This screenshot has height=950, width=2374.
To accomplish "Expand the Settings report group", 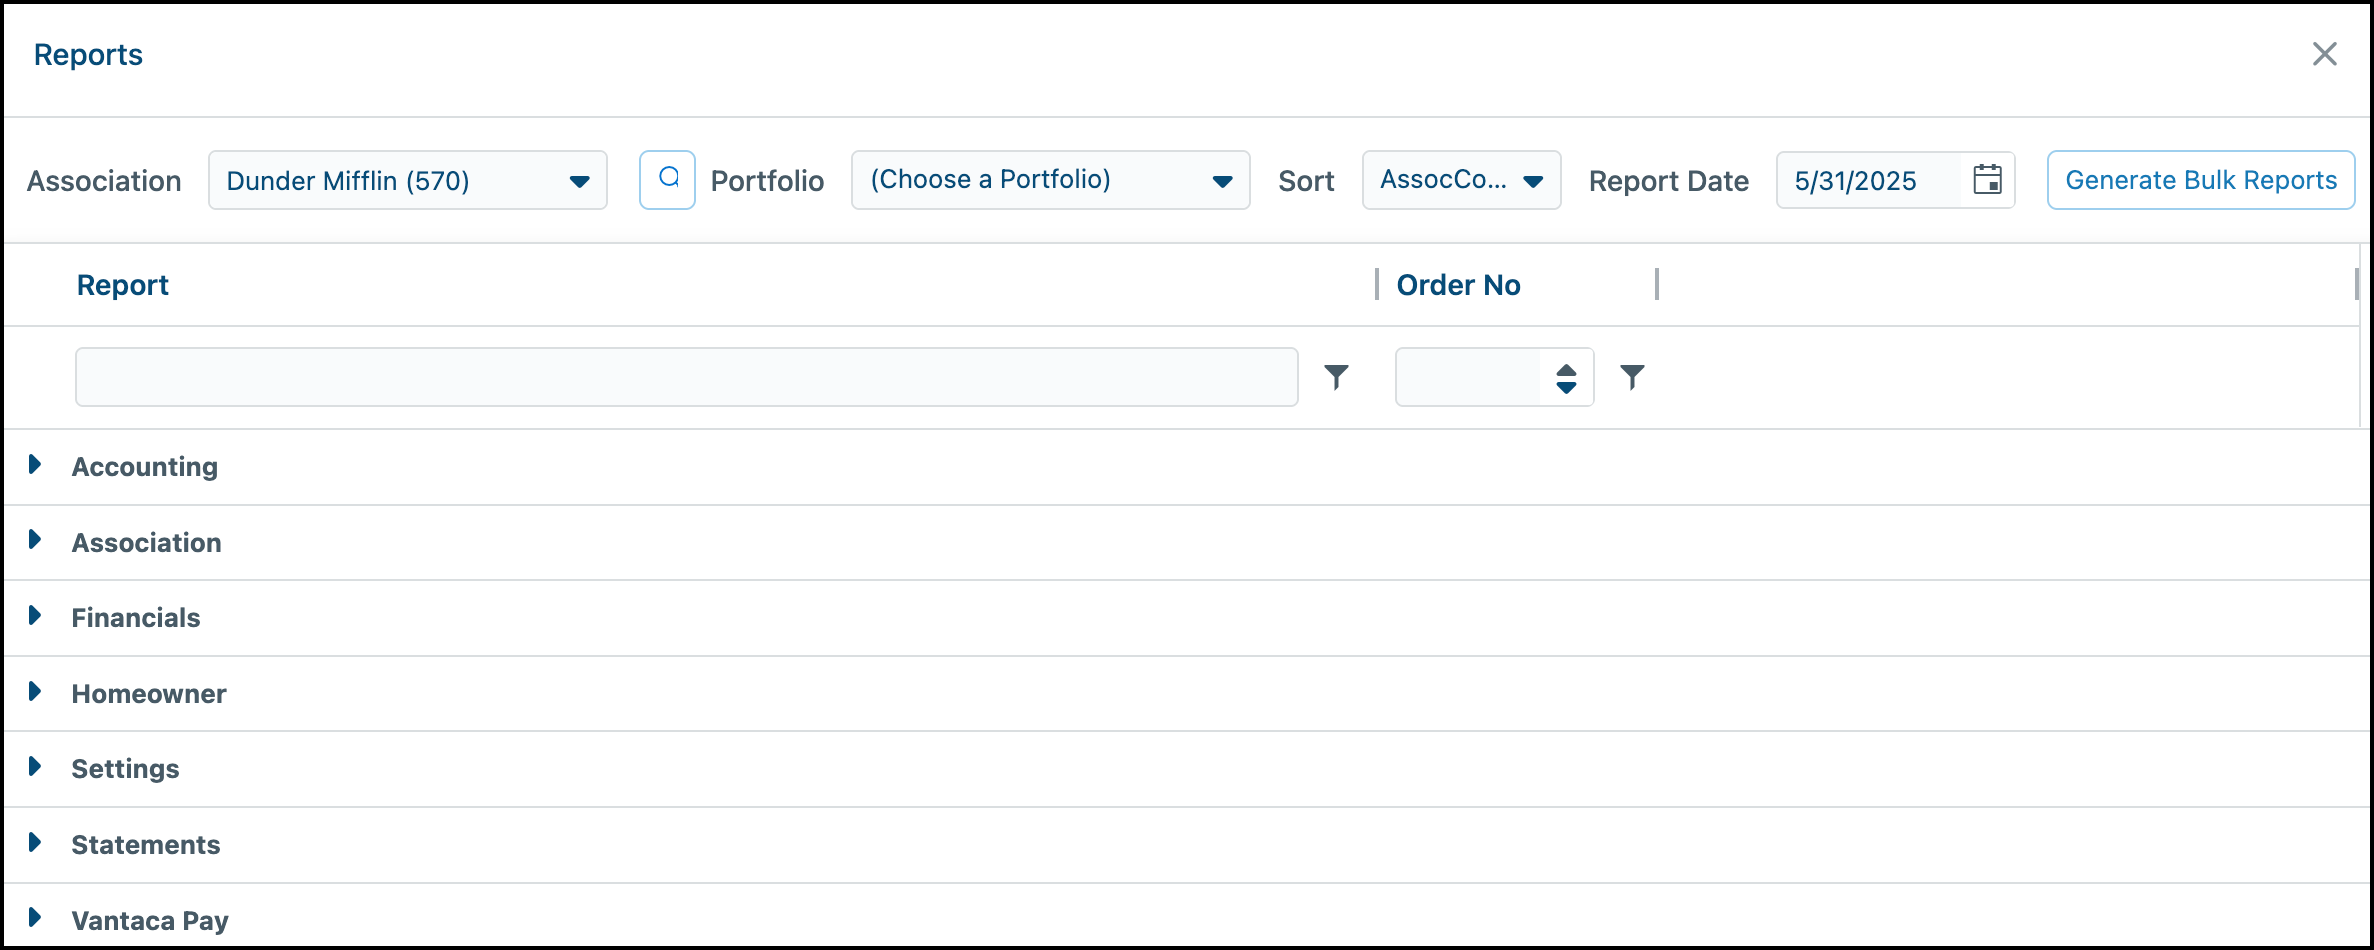I will point(35,767).
